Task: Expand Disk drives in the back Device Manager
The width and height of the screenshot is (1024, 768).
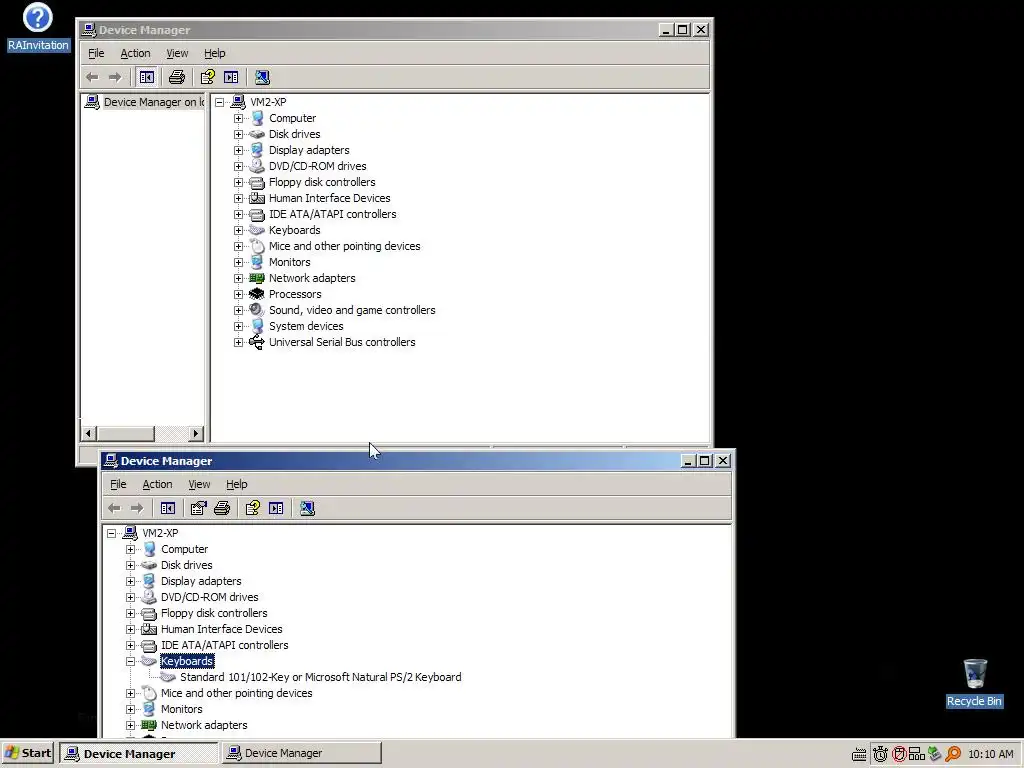Action: point(238,135)
